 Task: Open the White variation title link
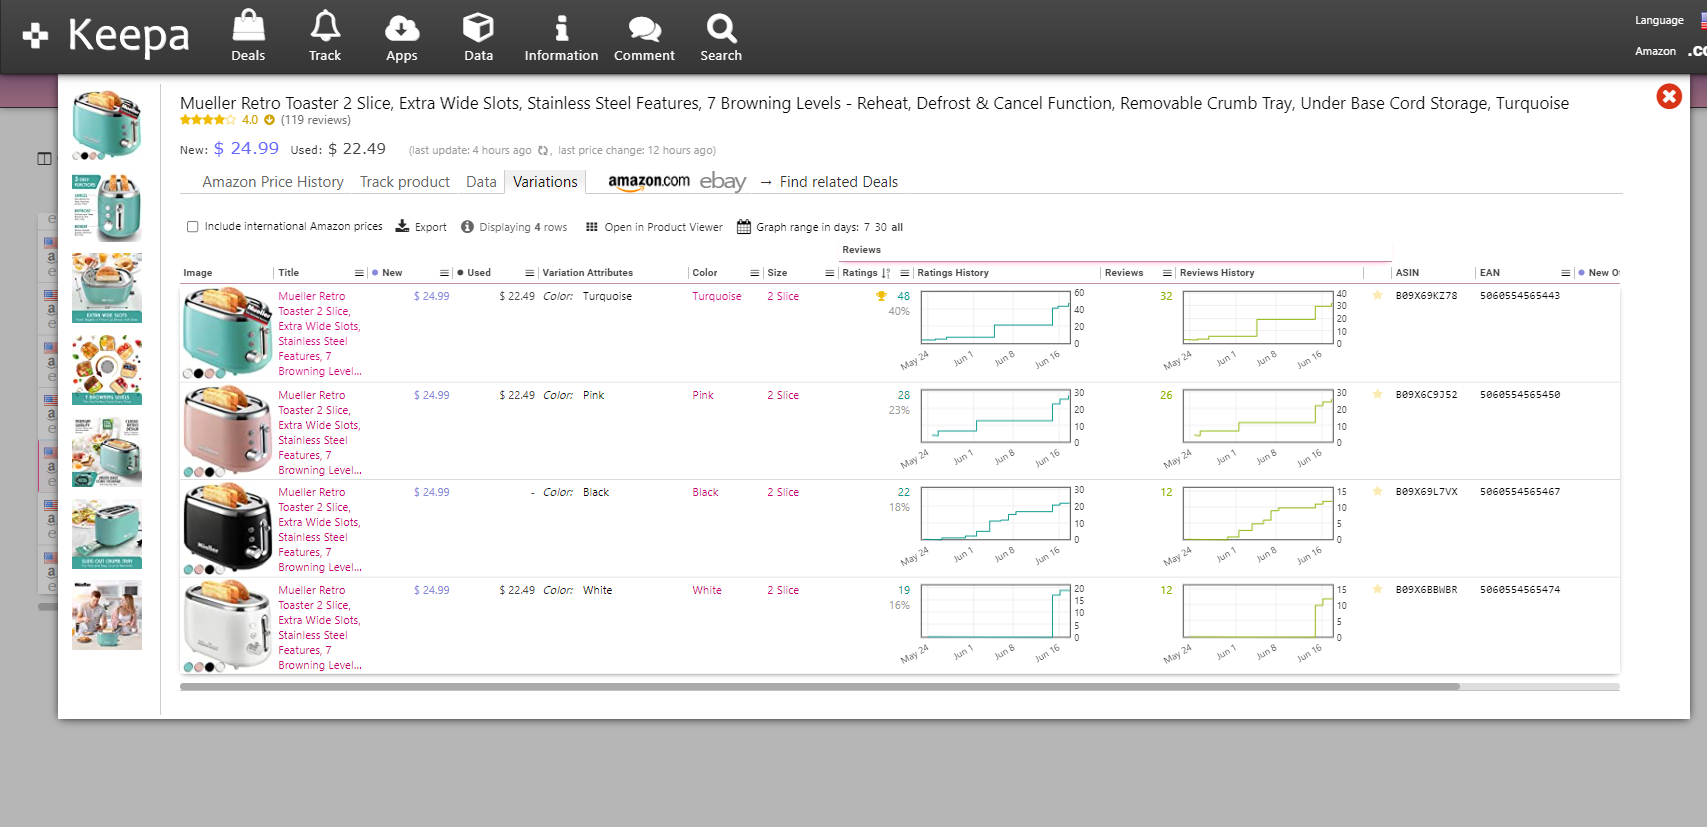[320, 628]
